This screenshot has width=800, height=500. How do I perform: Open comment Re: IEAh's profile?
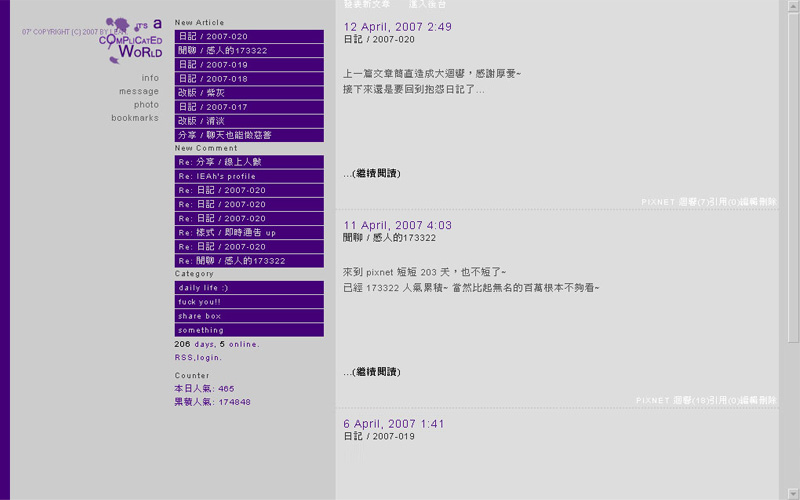pyautogui.click(x=249, y=176)
